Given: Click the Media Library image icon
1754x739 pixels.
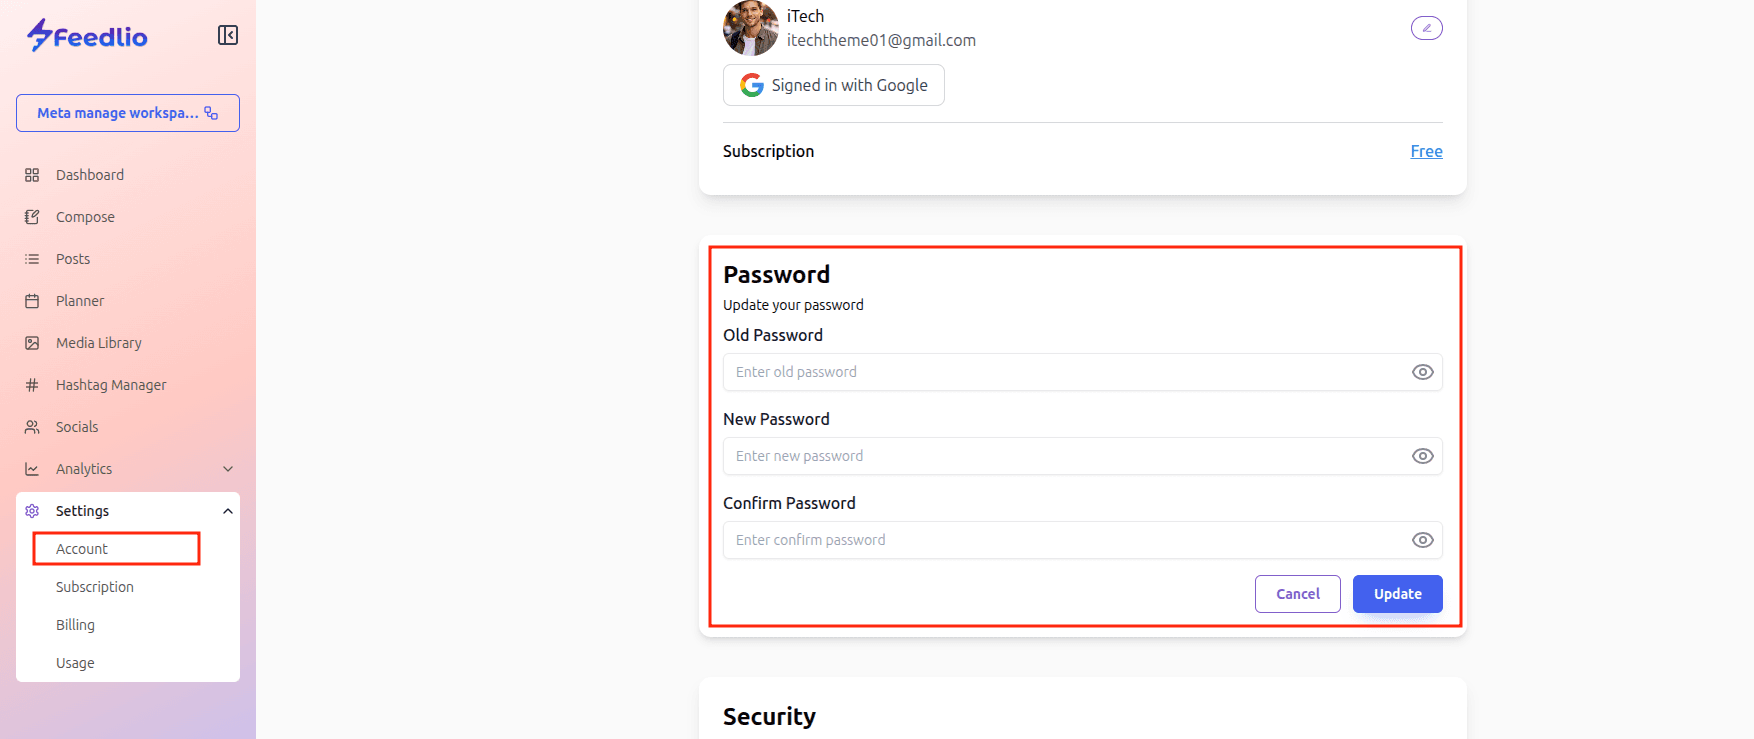Looking at the screenshot, I should pyautogui.click(x=32, y=343).
